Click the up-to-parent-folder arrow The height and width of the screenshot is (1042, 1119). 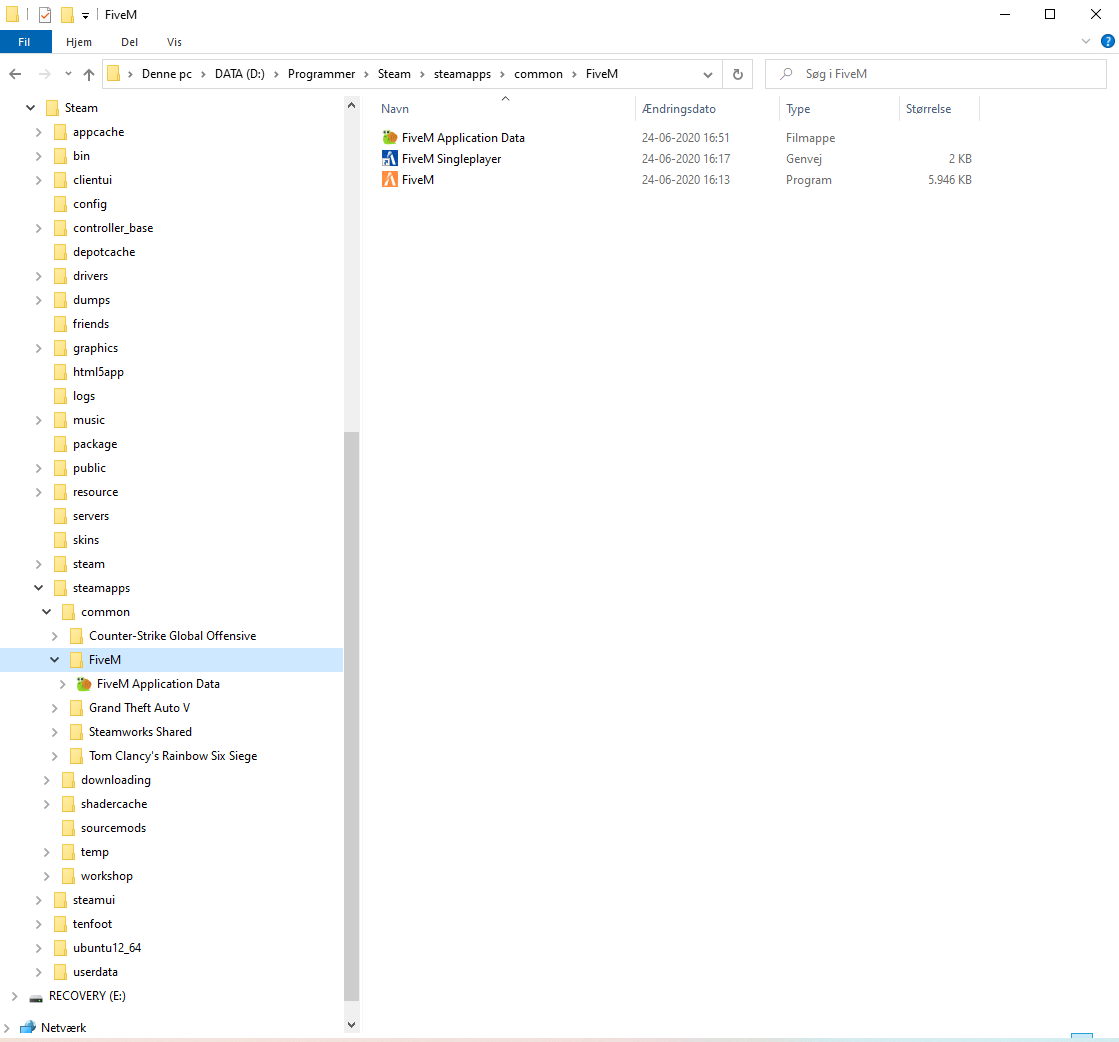point(88,73)
